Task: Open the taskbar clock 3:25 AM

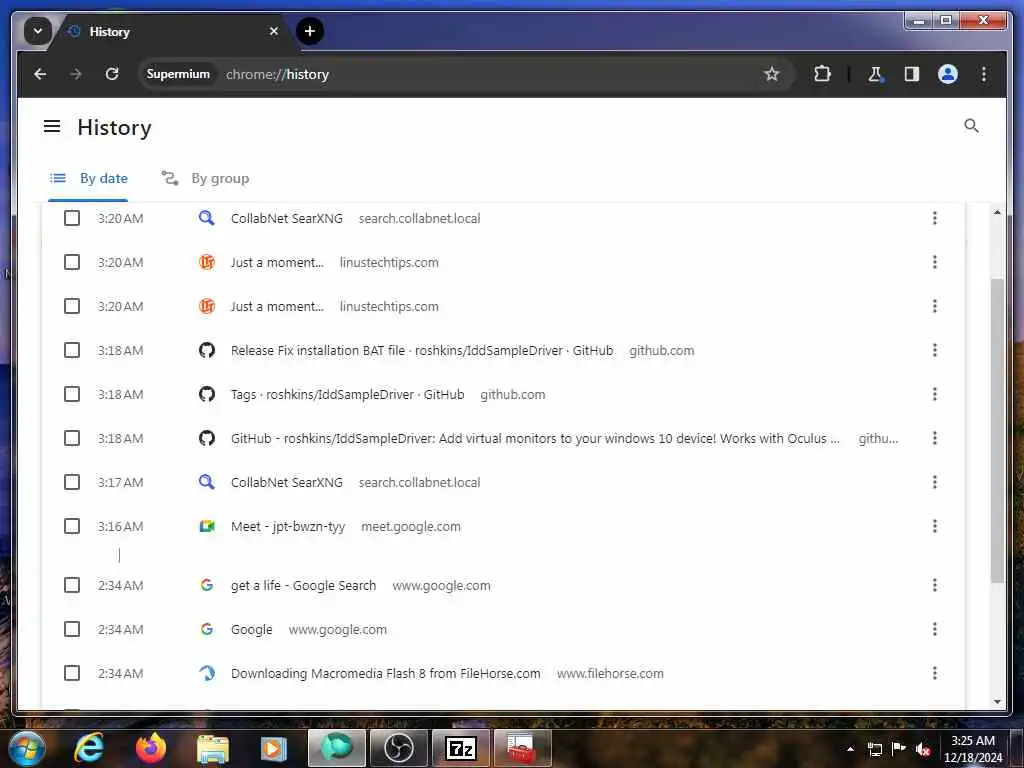Action: 973,749
